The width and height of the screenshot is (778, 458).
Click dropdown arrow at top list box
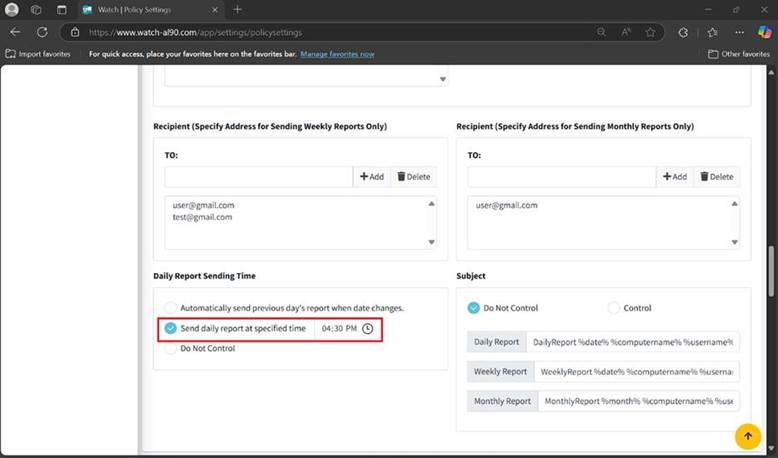pyautogui.click(x=443, y=79)
